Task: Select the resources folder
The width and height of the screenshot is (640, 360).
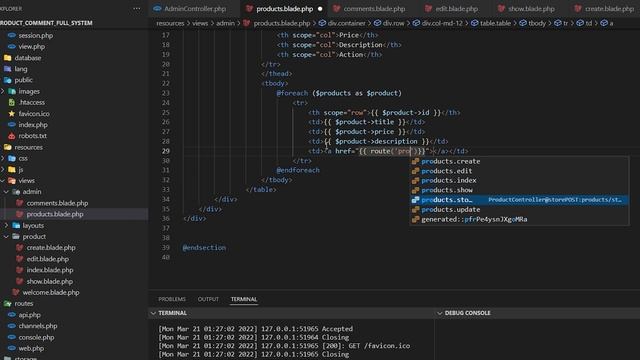Action: [x=29, y=147]
